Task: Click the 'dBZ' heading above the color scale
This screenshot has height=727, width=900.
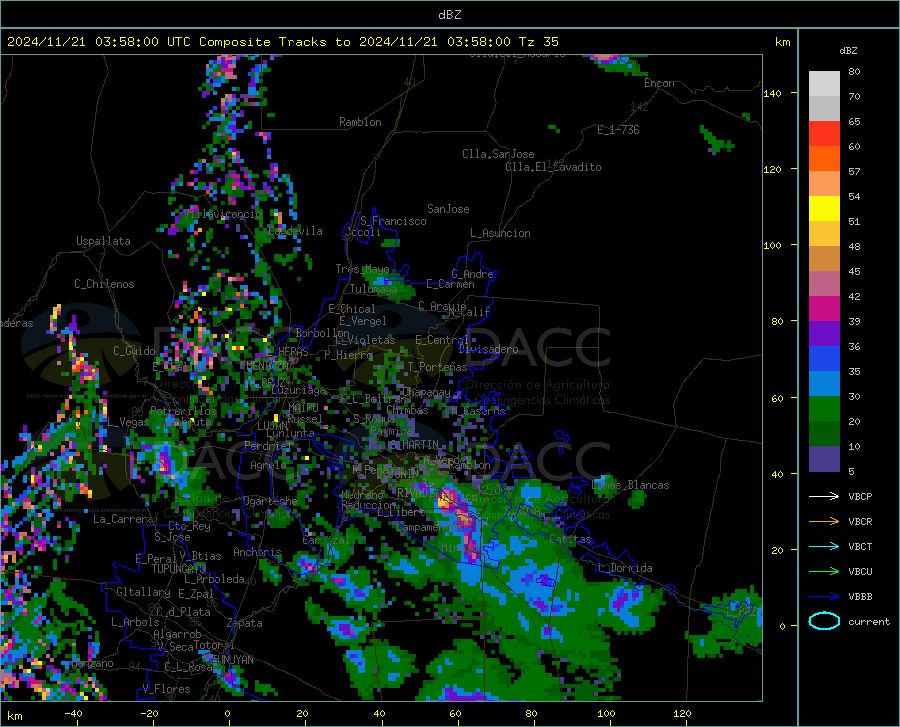Action: coord(848,50)
